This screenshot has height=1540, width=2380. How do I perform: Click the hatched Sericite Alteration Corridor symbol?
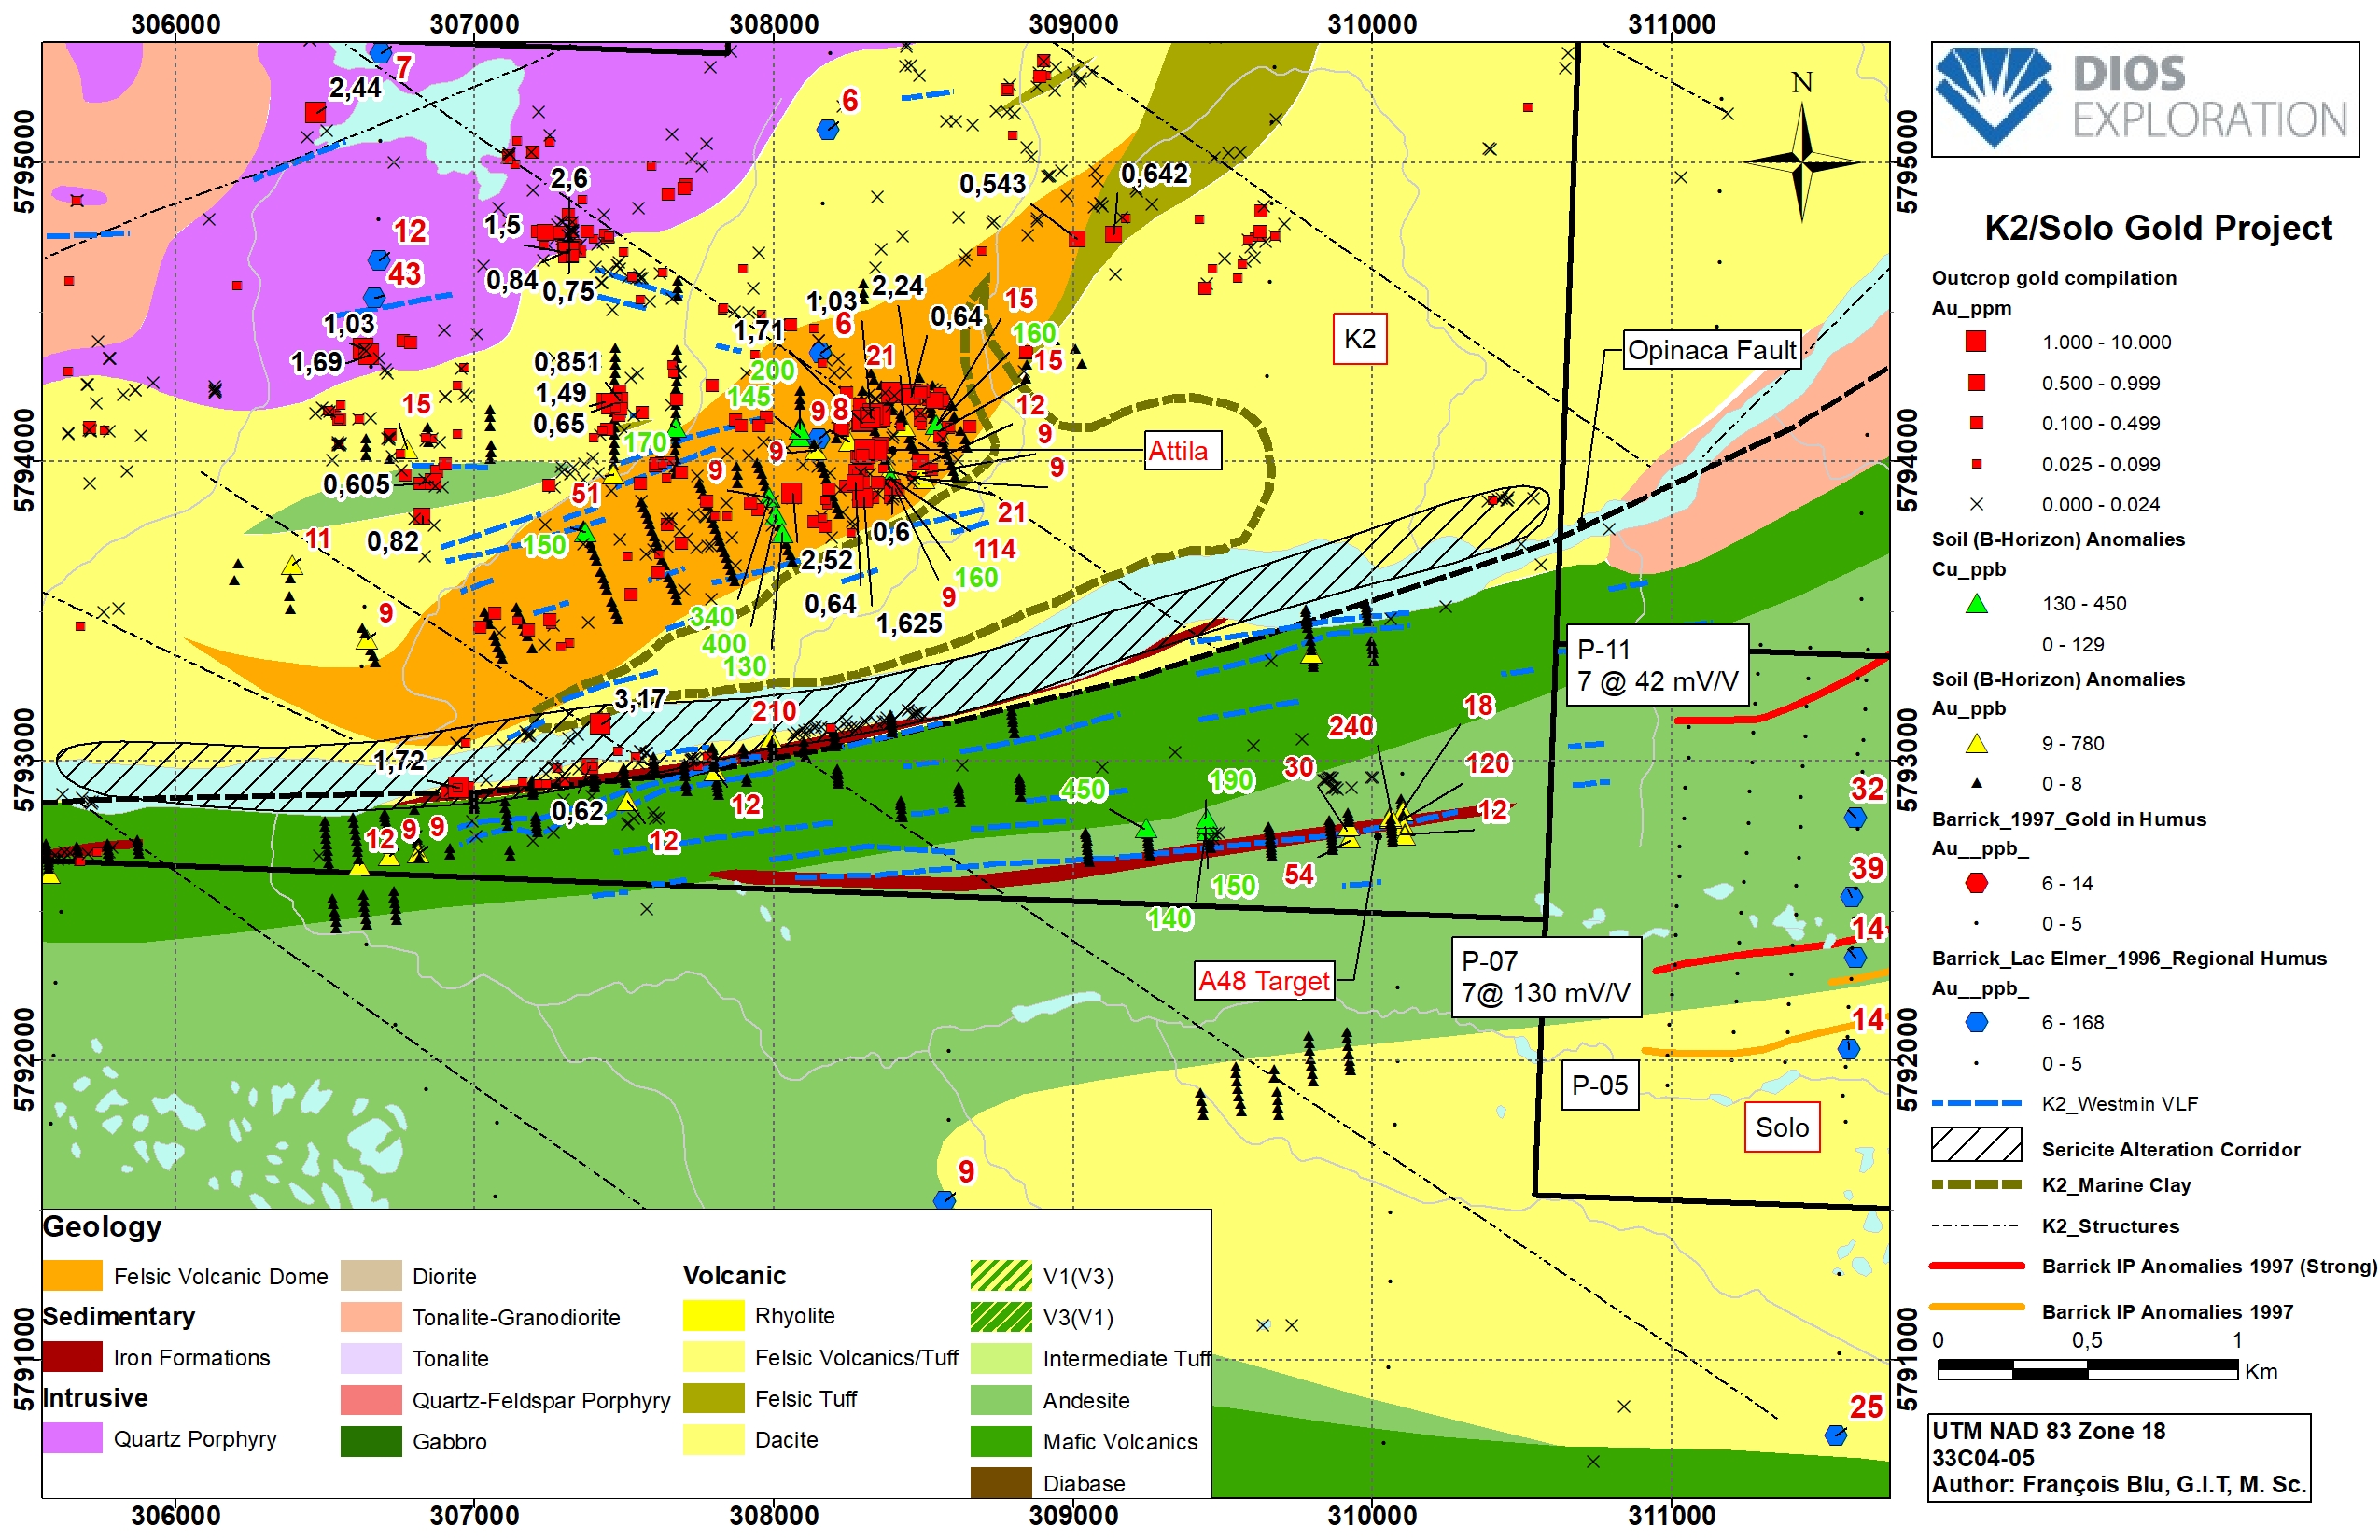(x=1976, y=1146)
